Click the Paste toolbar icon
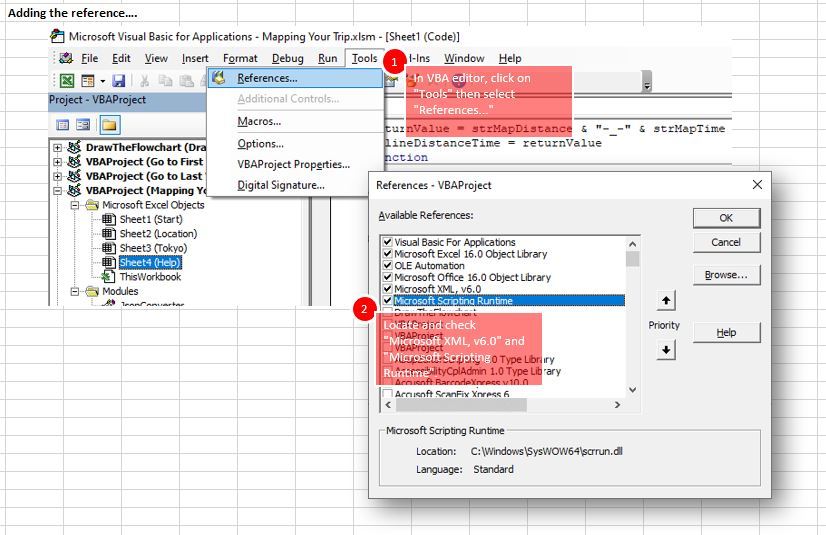 [x=186, y=81]
